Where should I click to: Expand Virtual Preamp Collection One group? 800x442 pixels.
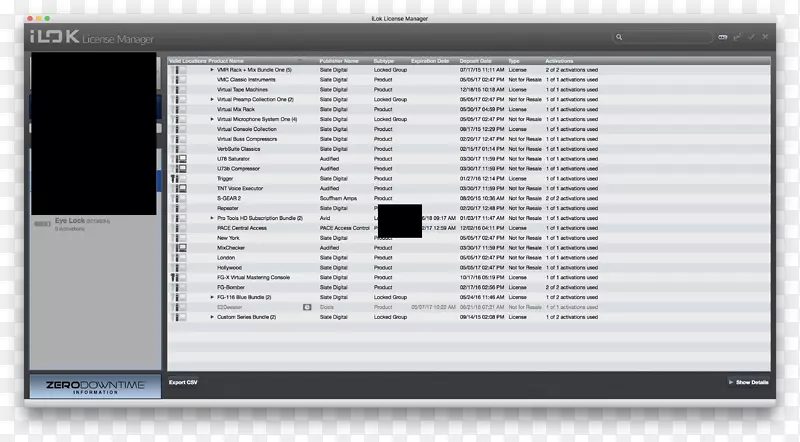point(212,100)
